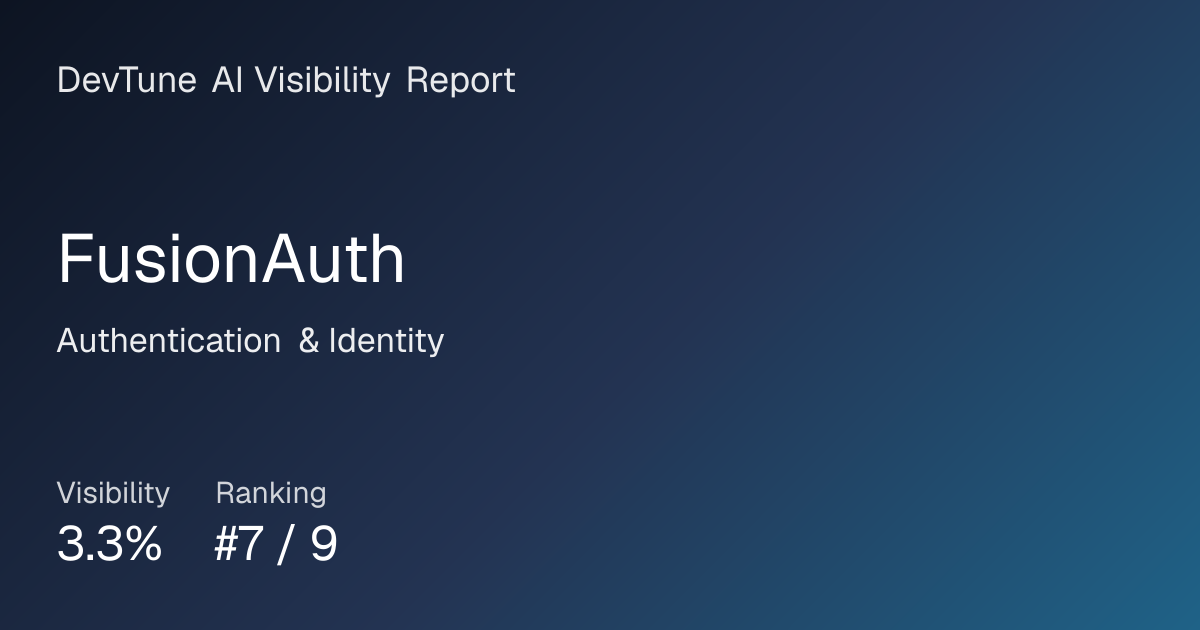
Task: Click the 'DevTune AI Visibility Report' header text
Action: tap(286, 81)
